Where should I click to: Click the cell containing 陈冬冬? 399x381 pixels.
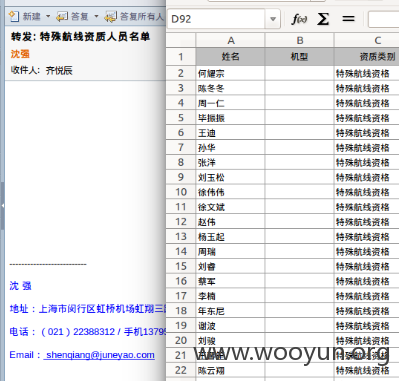point(231,88)
